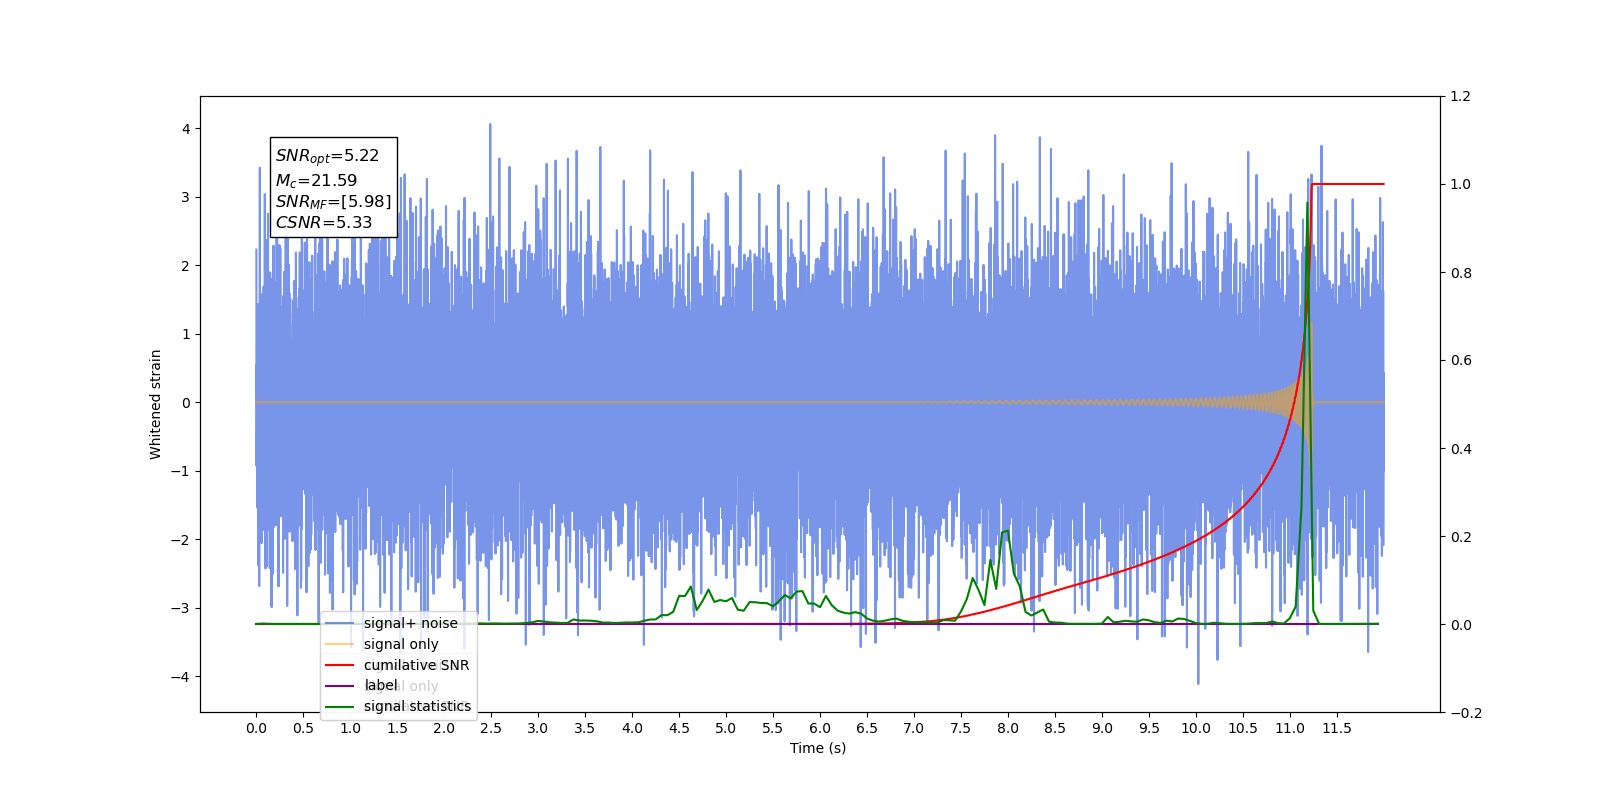This screenshot has height=800, width=1600.
Task: Click the 4.5 tick on time axis
Action: pos(679,728)
